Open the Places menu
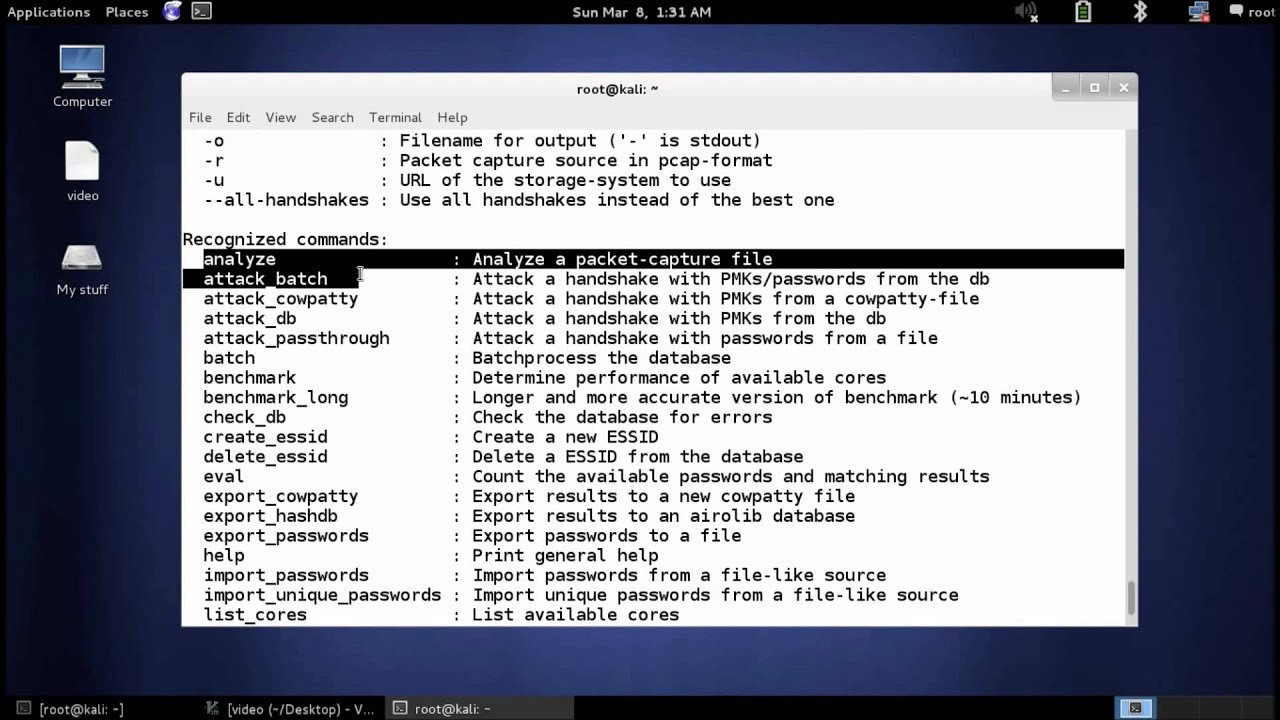This screenshot has height=720, width=1280. [127, 12]
